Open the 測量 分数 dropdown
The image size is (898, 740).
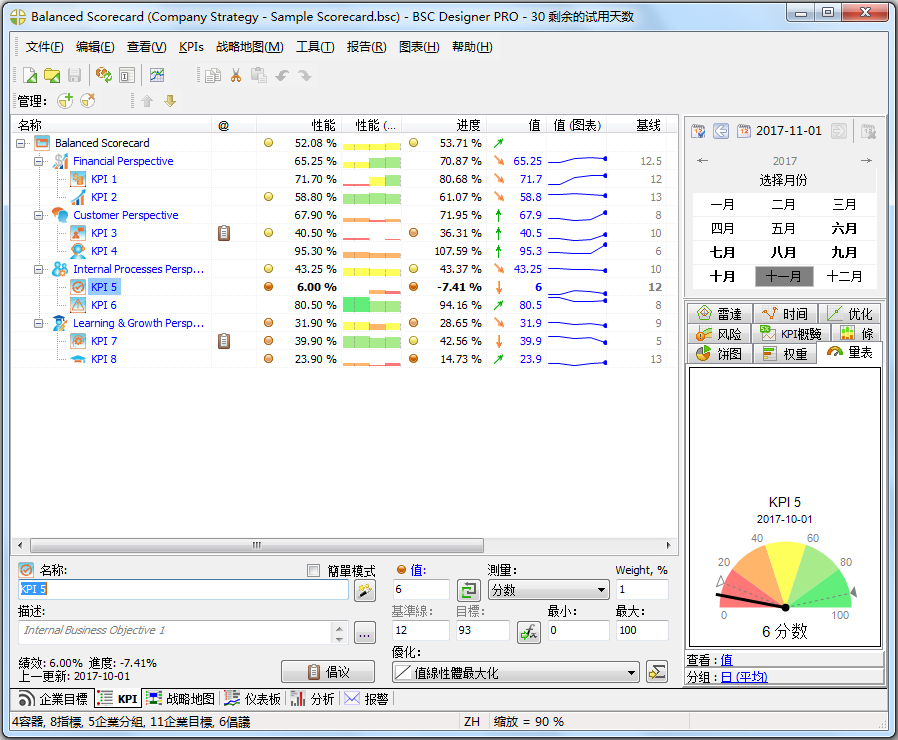[548, 590]
